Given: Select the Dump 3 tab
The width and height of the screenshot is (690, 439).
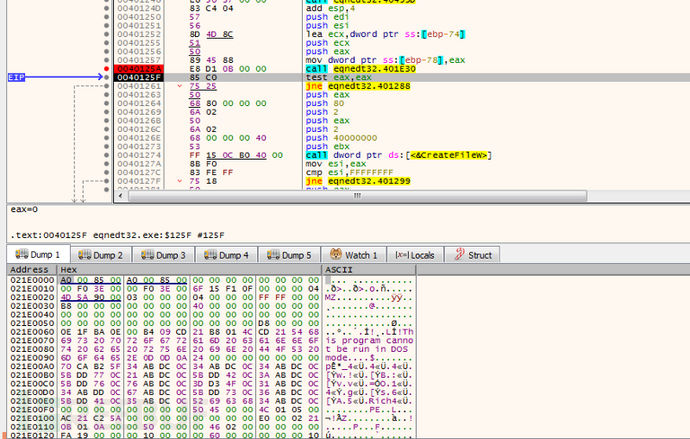Looking at the screenshot, I should click(x=164, y=255).
